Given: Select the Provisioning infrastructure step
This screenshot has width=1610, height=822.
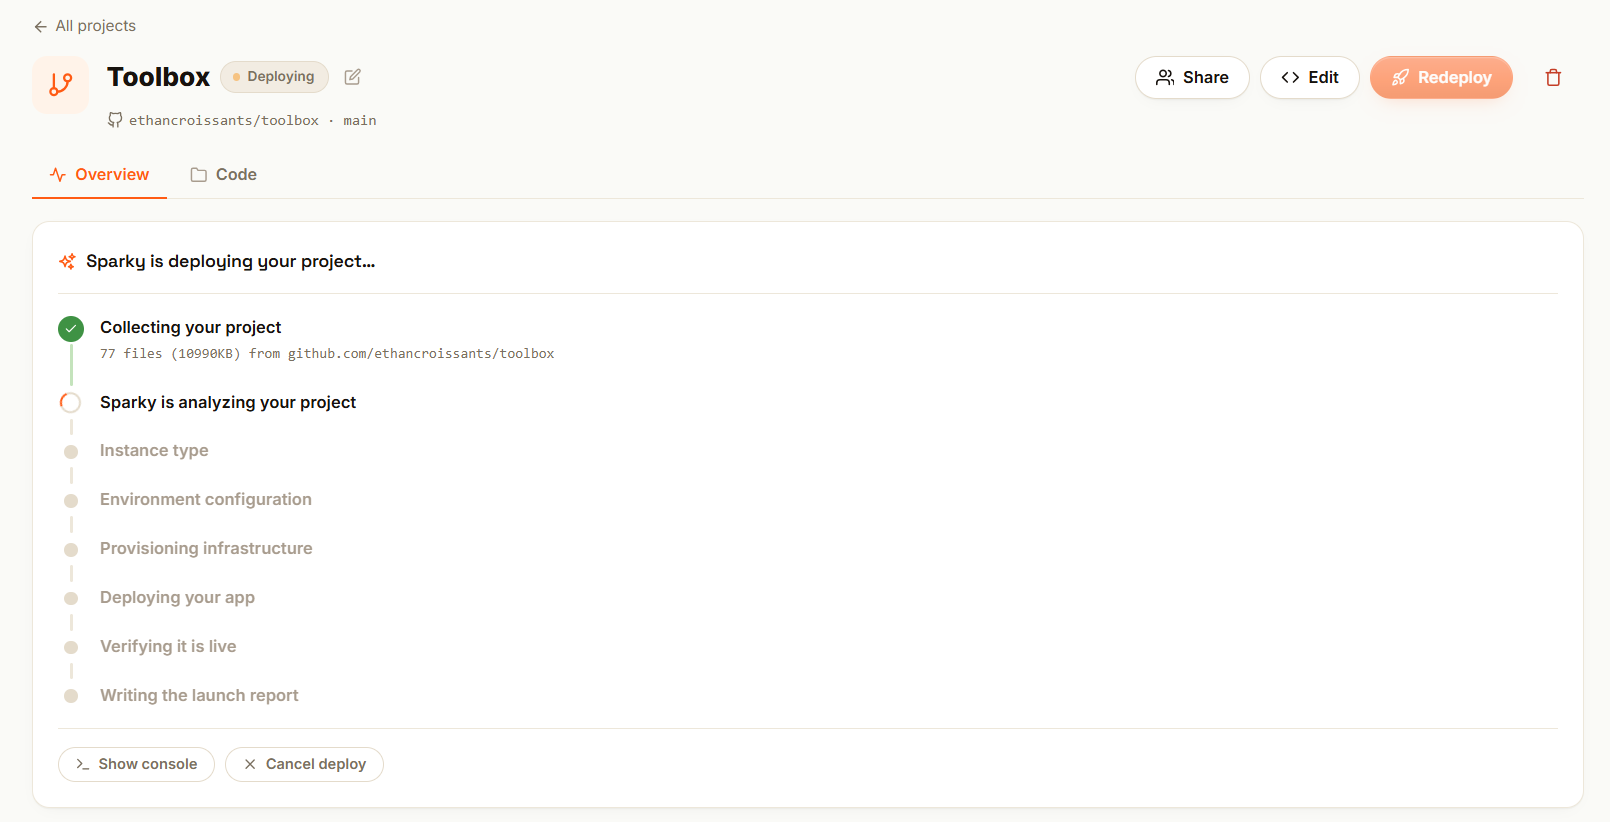Looking at the screenshot, I should tap(206, 548).
